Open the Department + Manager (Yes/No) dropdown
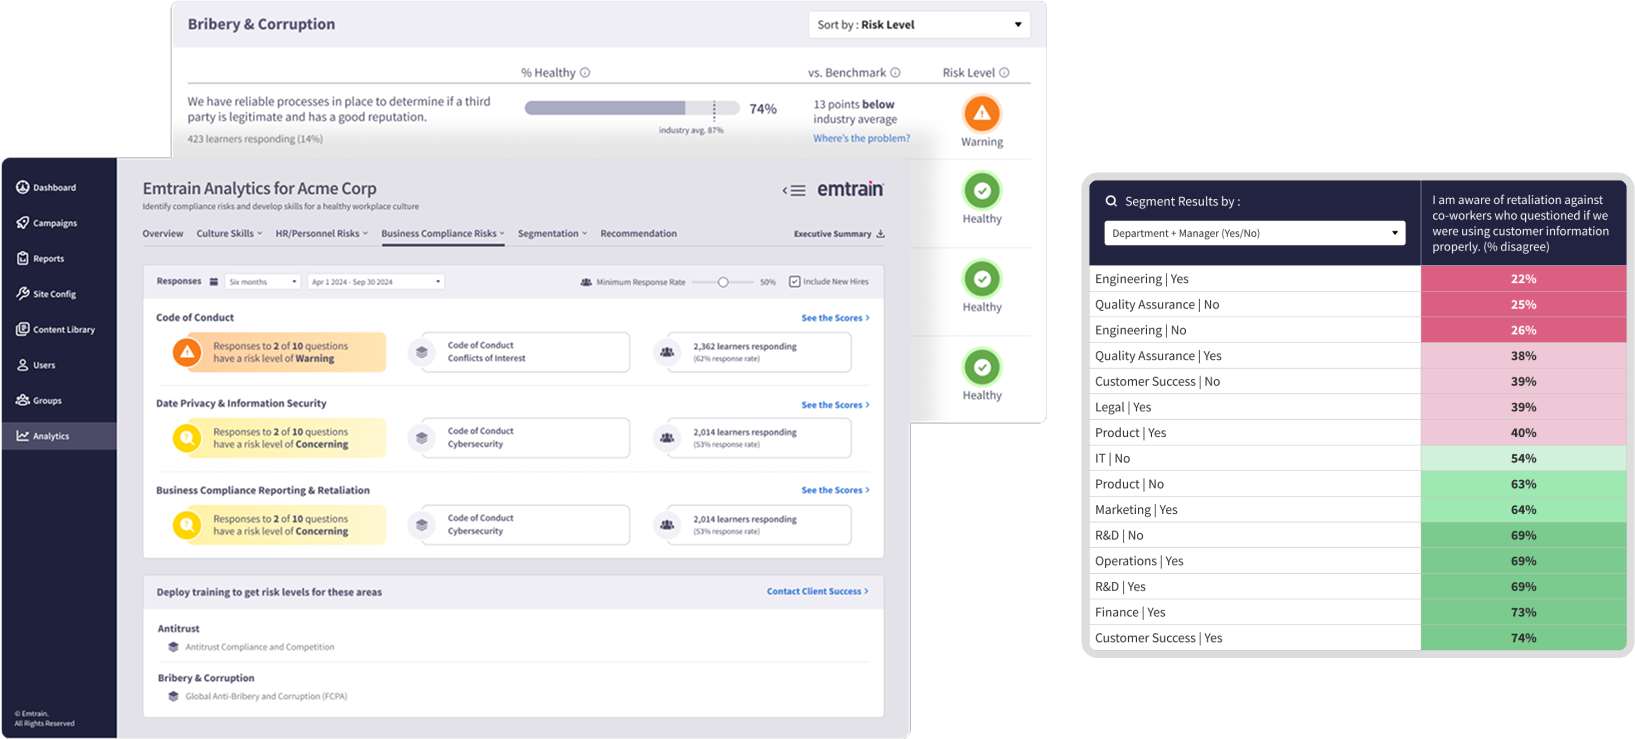This screenshot has width=1635, height=739. coord(1254,233)
